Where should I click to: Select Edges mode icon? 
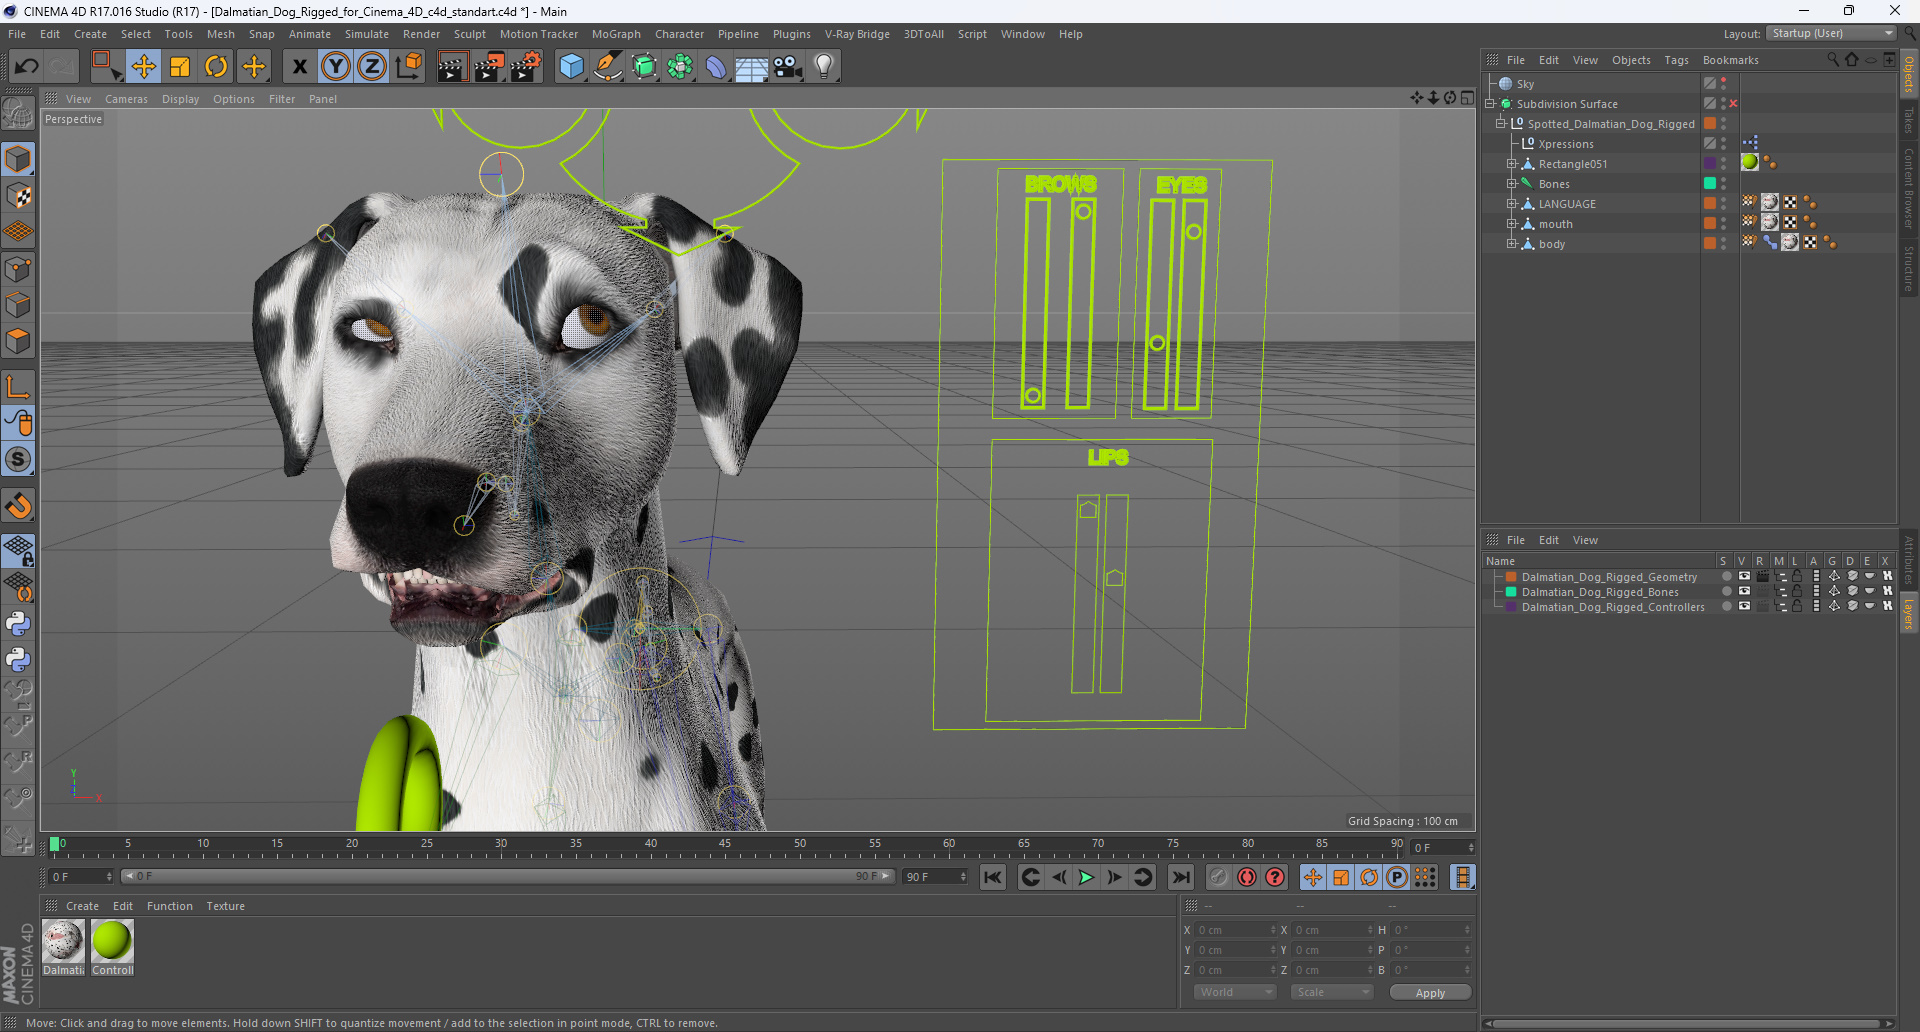tap(18, 305)
